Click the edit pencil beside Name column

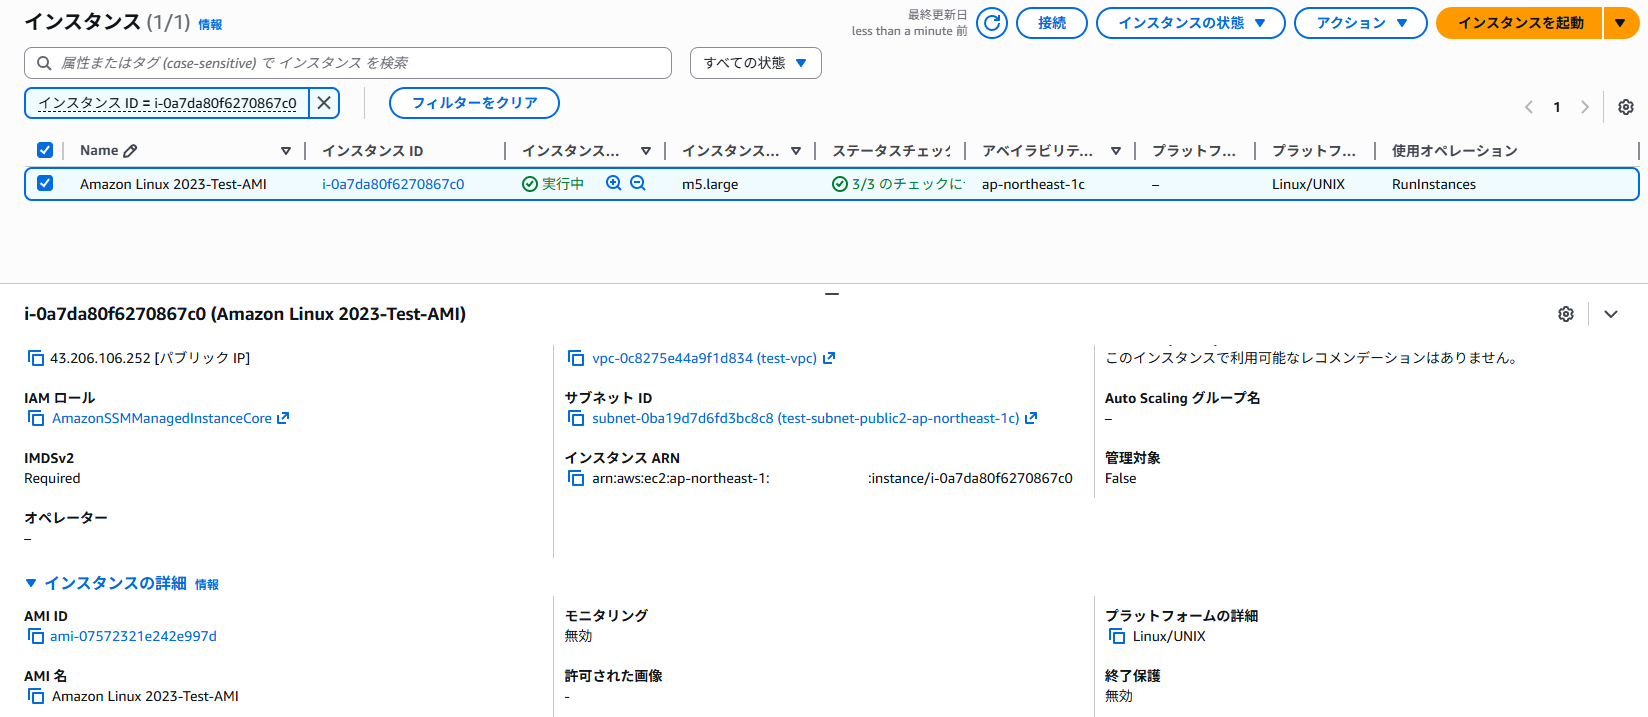(x=130, y=151)
